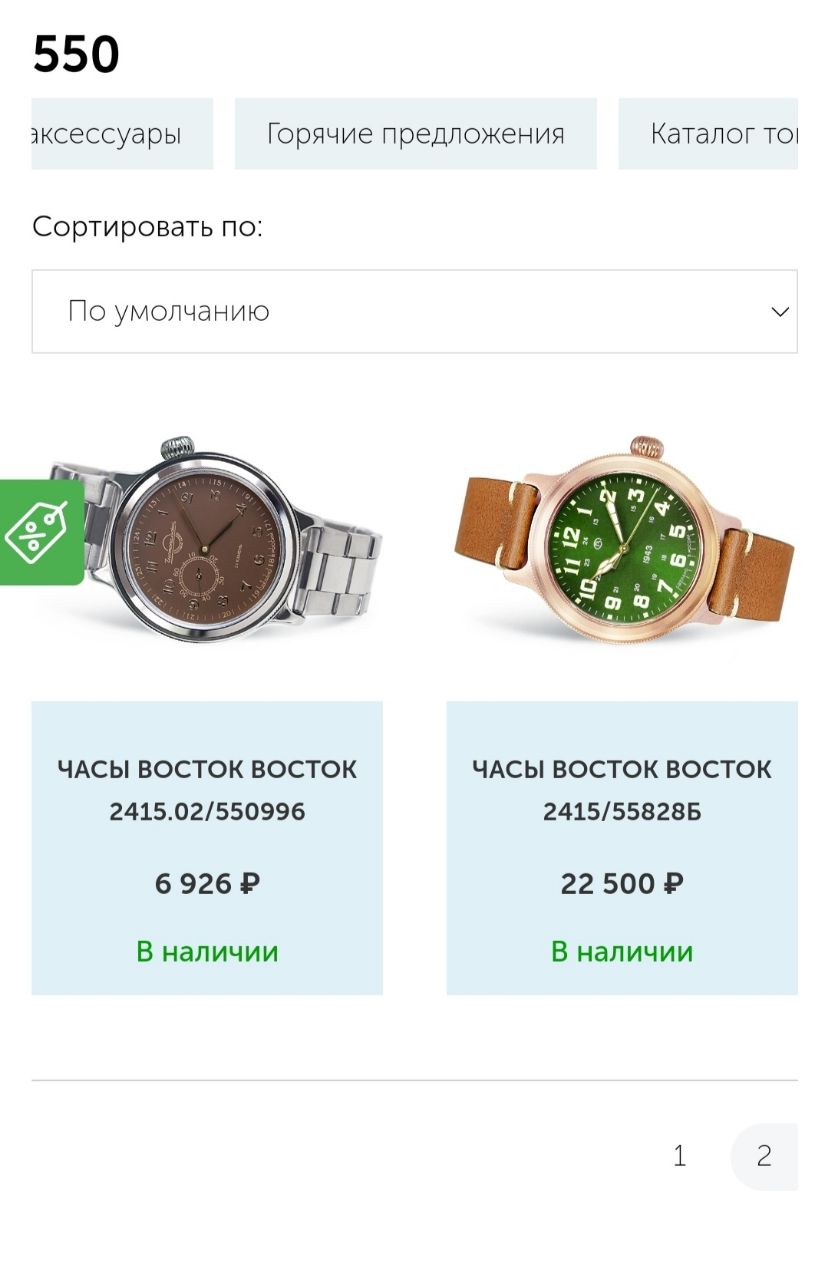829x1280 pixels.
Task: Go to page 2 of results
Action: (x=764, y=1156)
